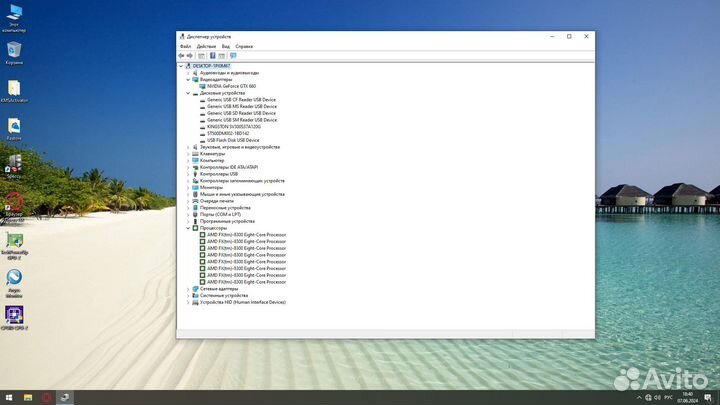Collapse the Видеоадаптеры category
Viewport: 720px width, 405px height.
click(x=188, y=79)
